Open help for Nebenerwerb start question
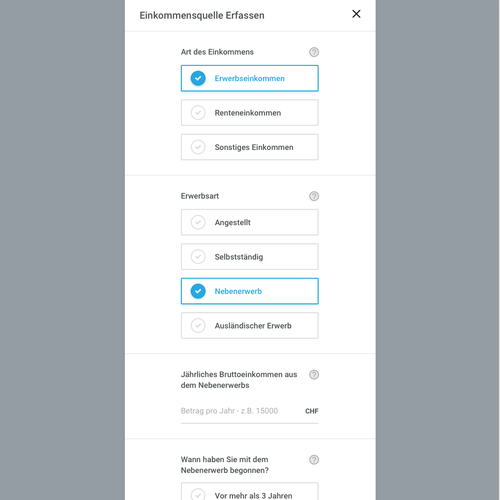 click(x=314, y=460)
